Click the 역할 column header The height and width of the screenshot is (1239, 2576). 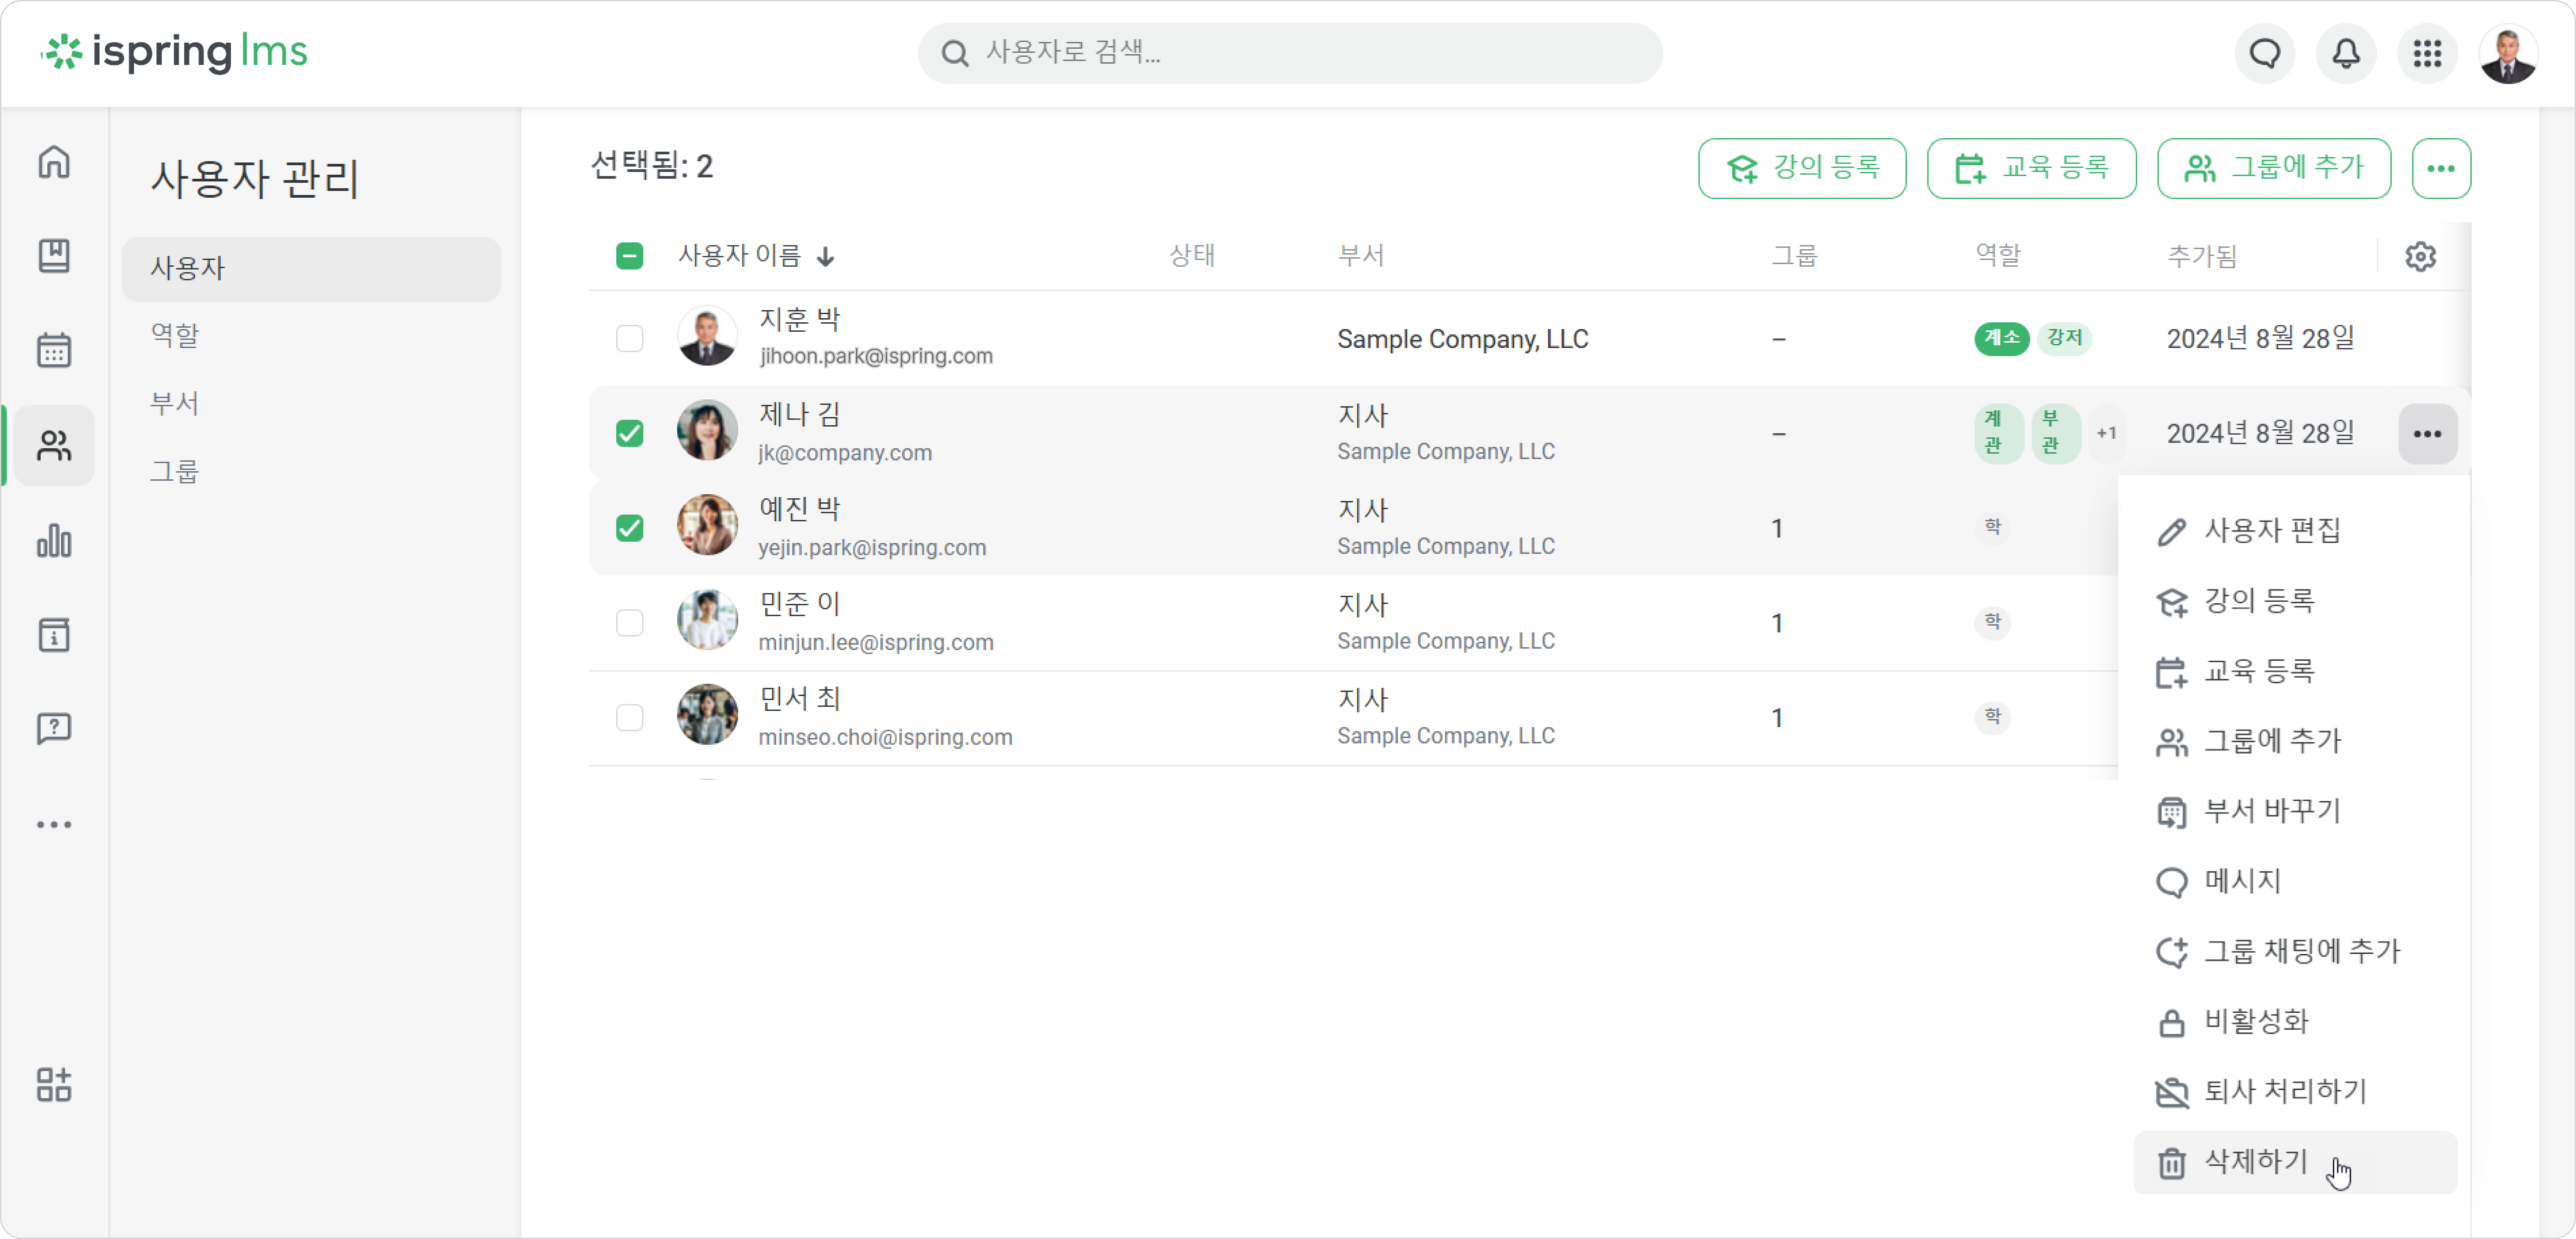tap(1998, 256)
